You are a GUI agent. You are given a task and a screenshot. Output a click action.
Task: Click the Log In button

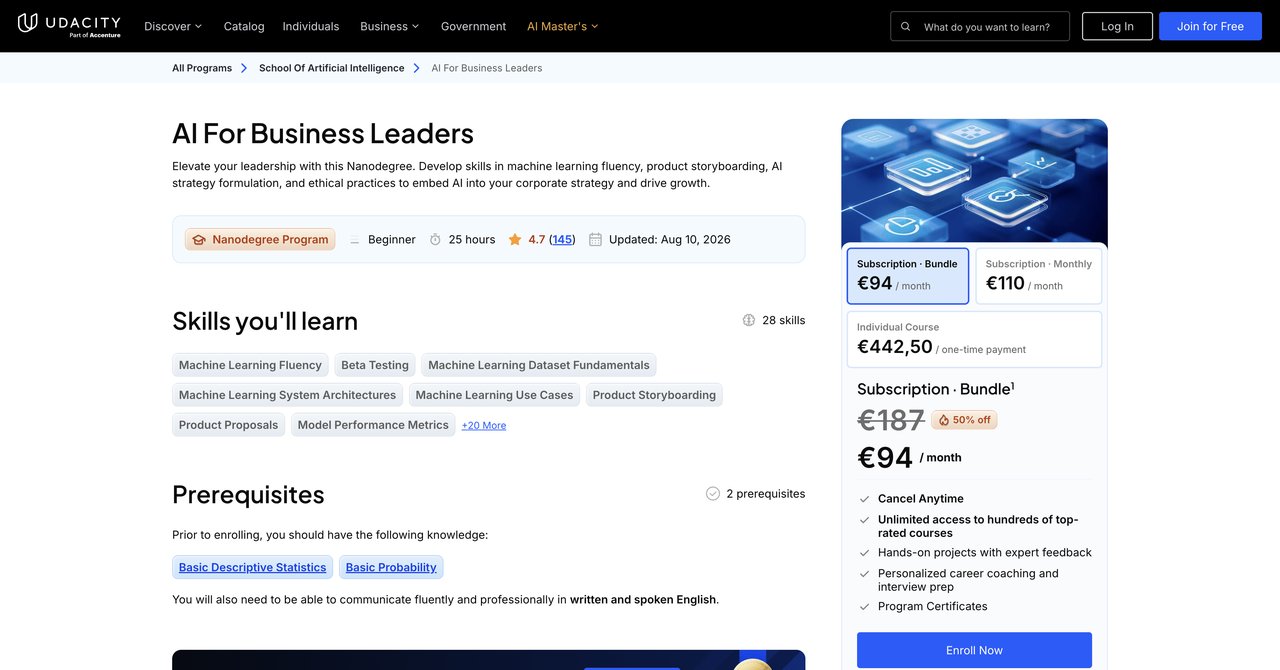(1117, 26)
